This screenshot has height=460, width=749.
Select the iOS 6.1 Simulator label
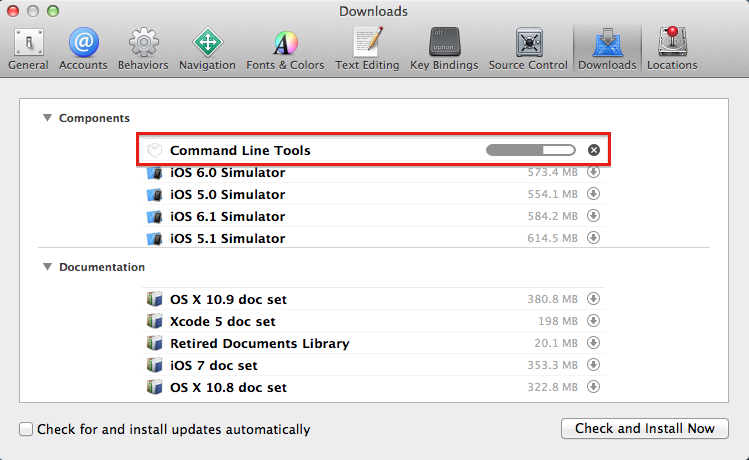point(227,216)
